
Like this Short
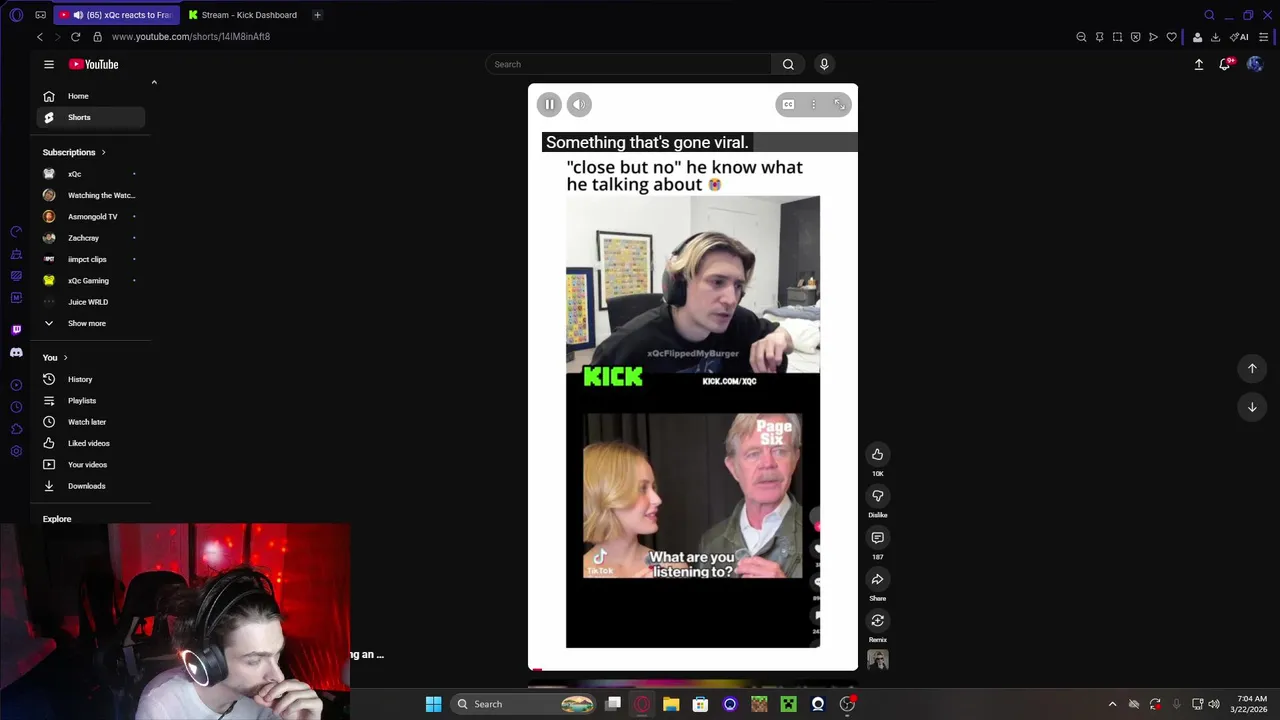(877, 454)
